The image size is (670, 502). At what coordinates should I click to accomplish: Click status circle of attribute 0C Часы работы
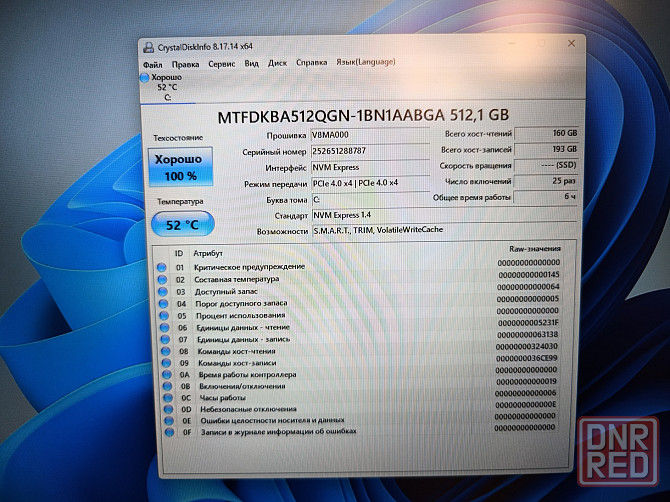coord(164,397)
